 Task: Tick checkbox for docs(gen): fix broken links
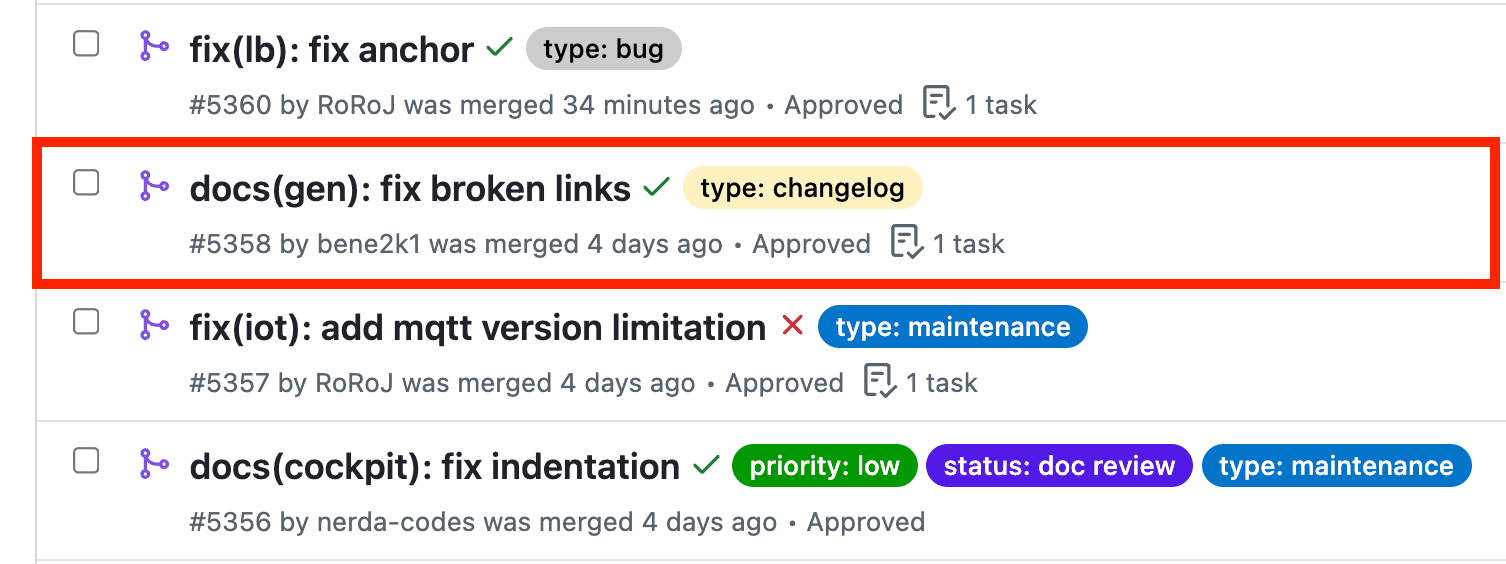pos(87,183)
